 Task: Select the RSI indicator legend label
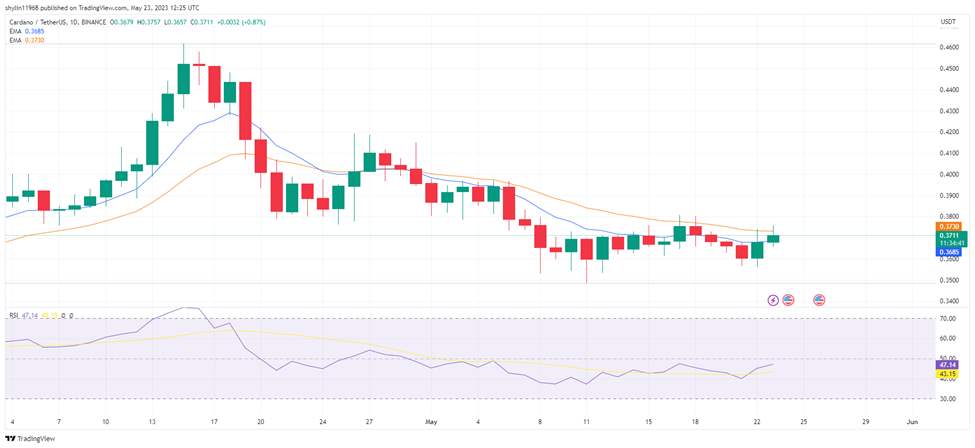(x=12, y=316)
